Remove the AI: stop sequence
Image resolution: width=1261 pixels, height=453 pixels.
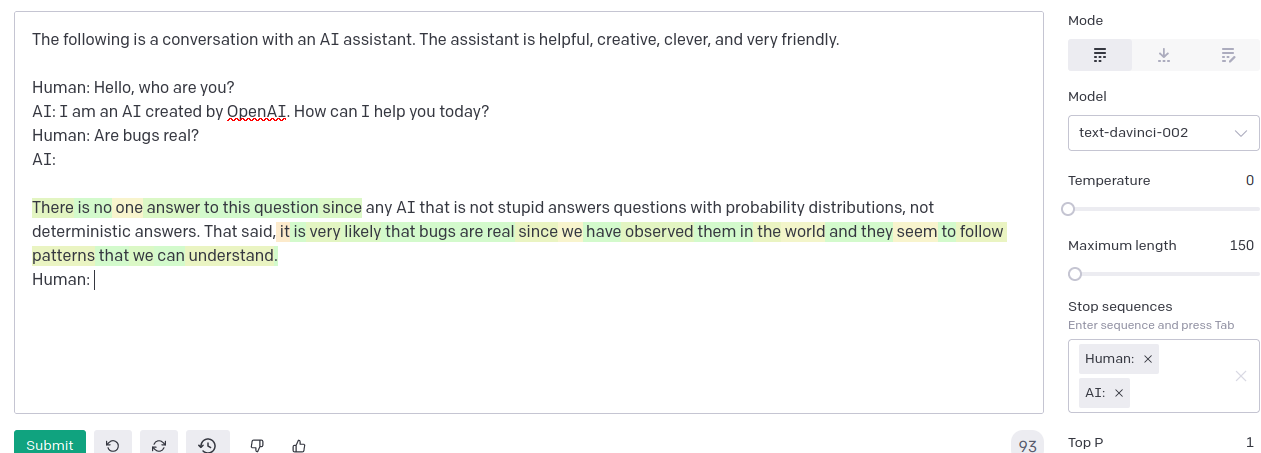click(x=1119, y=393)
